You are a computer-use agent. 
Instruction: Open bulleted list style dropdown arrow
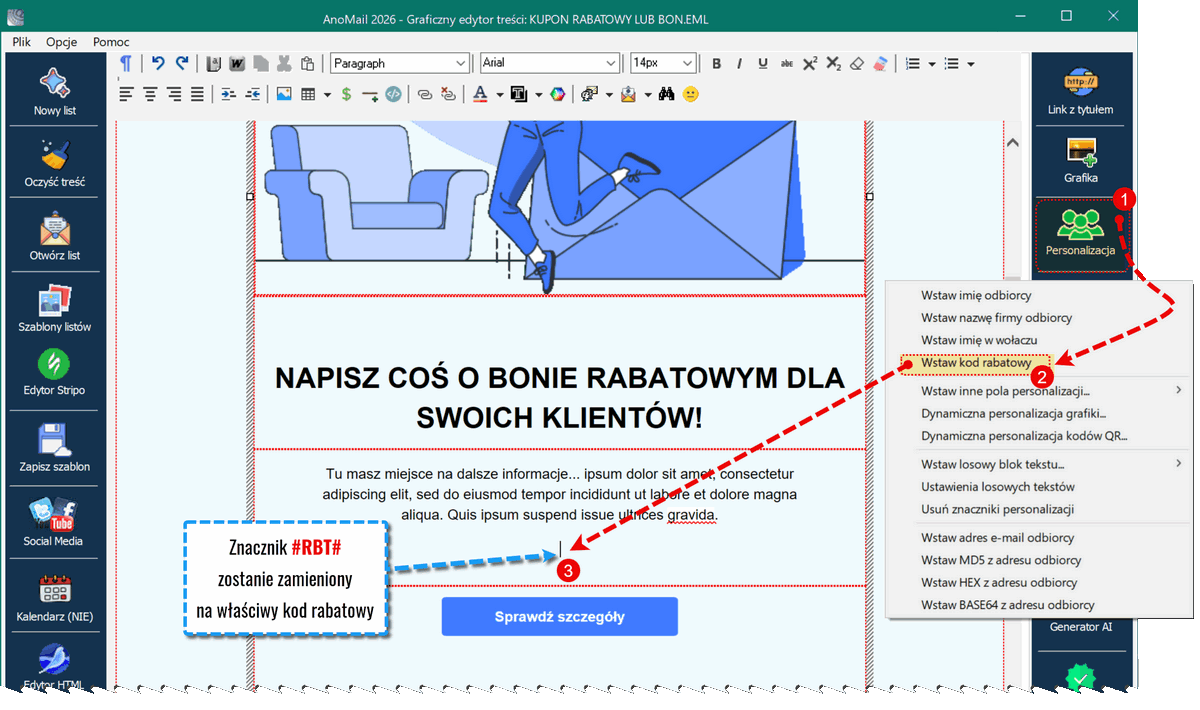pos(970,63)
